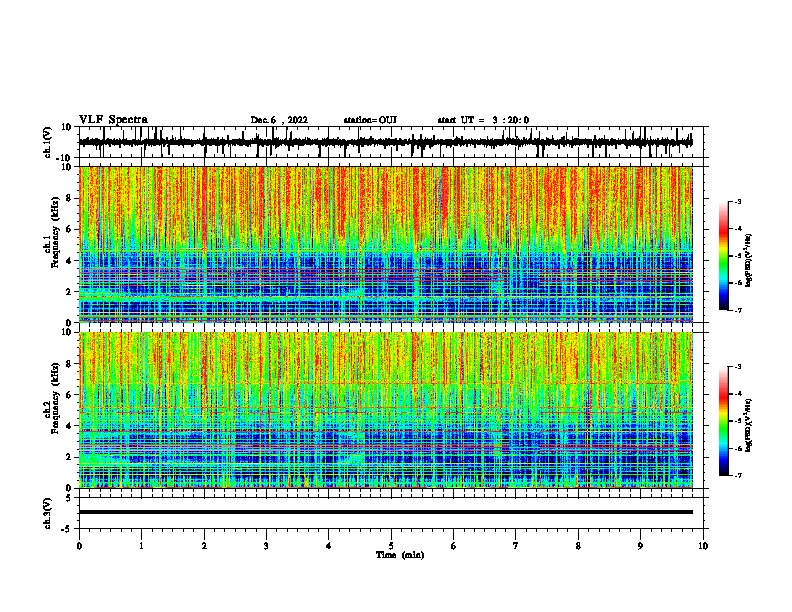Select the "start UT = 3:20:0" header text
Screen dimensions: 792x612
tap(483, 120)
